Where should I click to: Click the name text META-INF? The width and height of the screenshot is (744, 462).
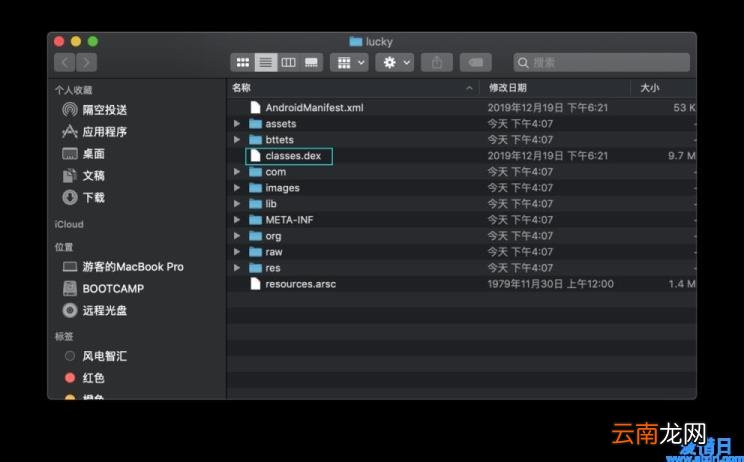(x=289, y=220)
